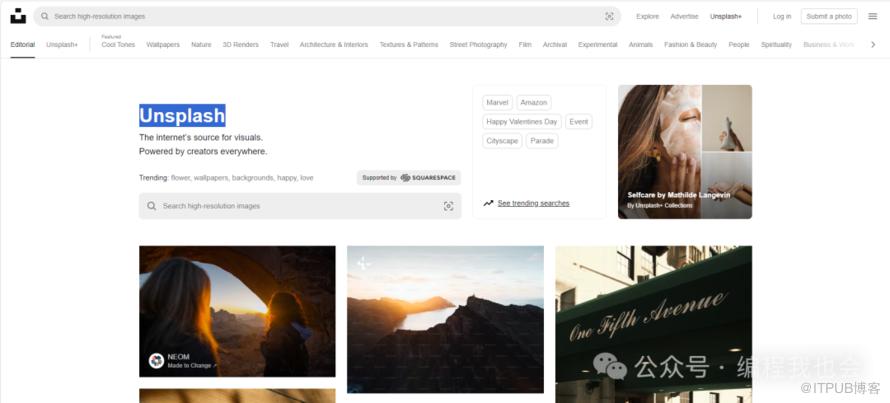Click the visual search icon in top search bar
The image size is (890, 403).
point(609,17)
